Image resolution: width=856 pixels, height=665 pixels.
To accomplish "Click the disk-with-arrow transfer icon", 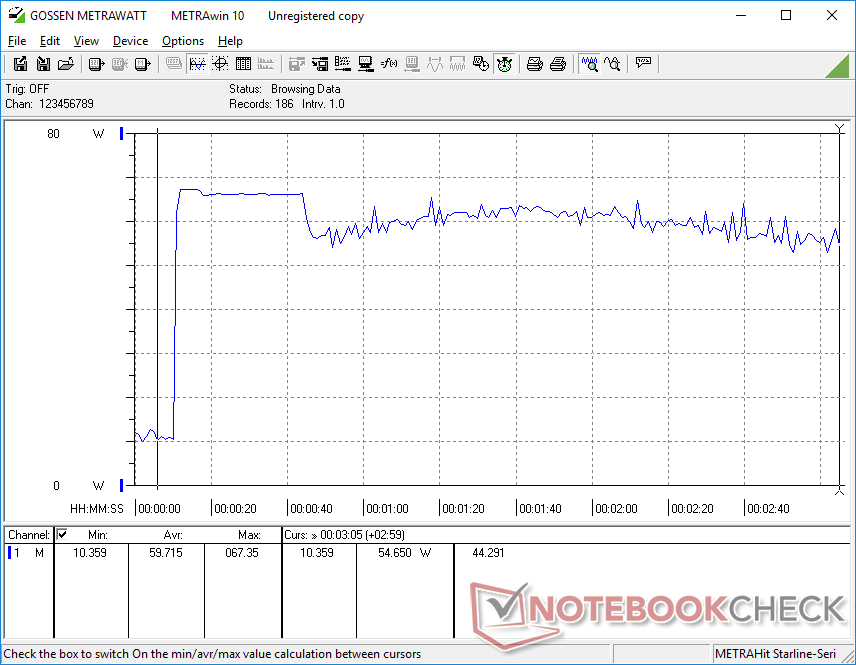I will pos(320,64).
